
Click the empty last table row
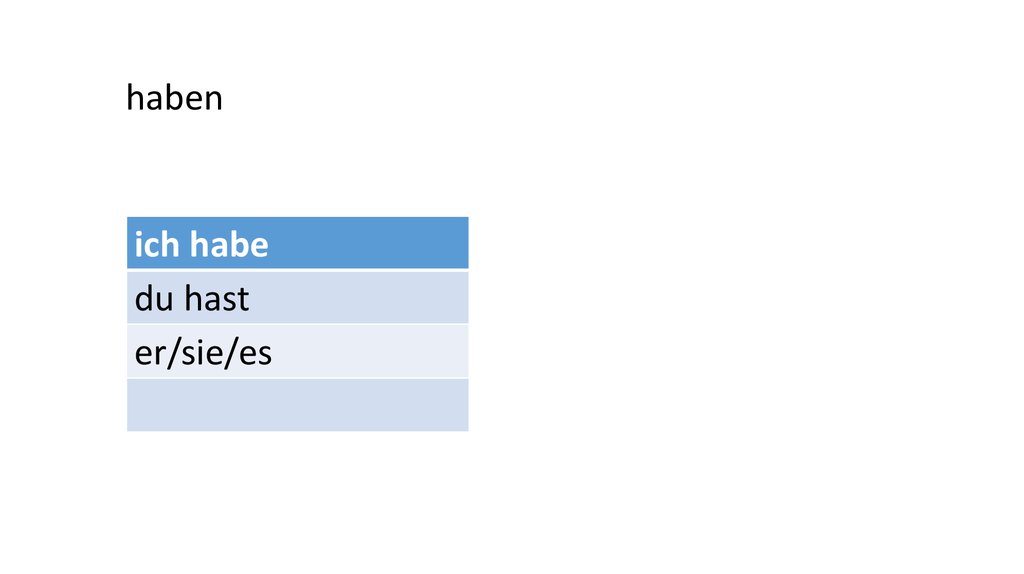click(297, 405)
